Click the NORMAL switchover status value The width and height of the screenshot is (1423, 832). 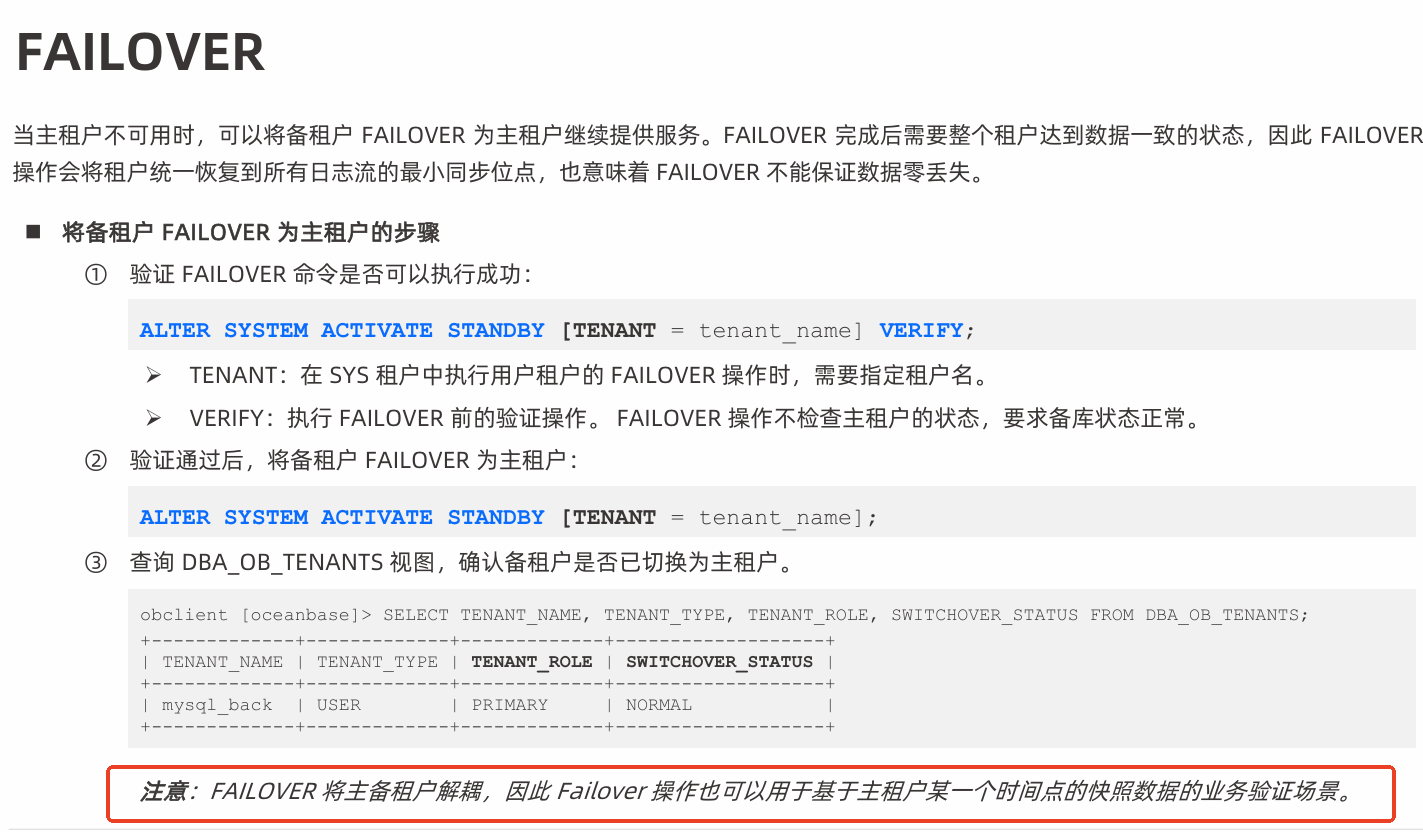(658, 705)
